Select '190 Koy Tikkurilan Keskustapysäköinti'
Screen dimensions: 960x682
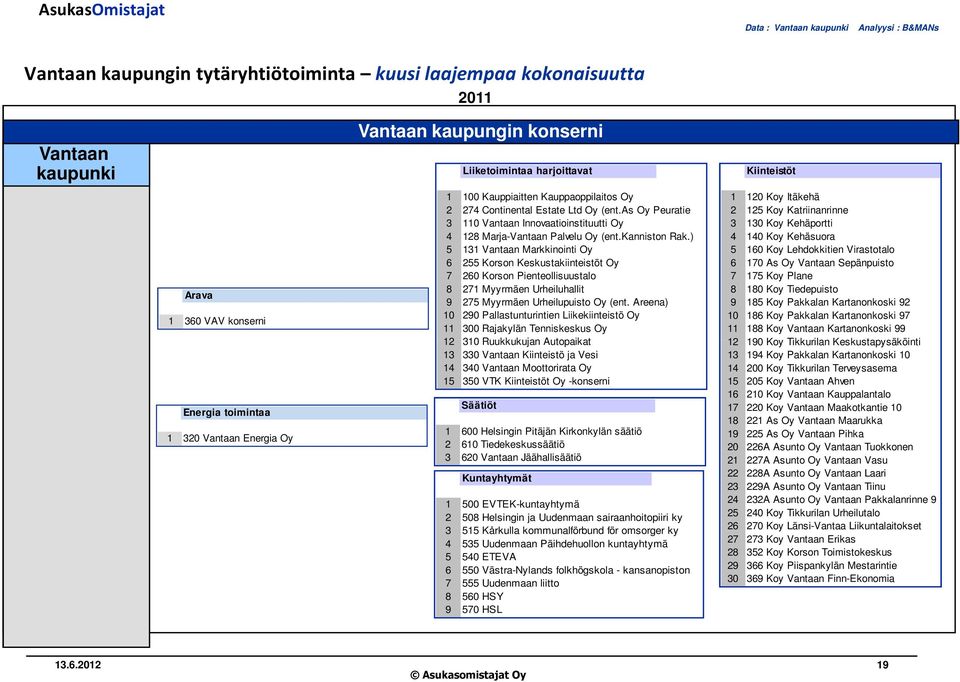833,342
